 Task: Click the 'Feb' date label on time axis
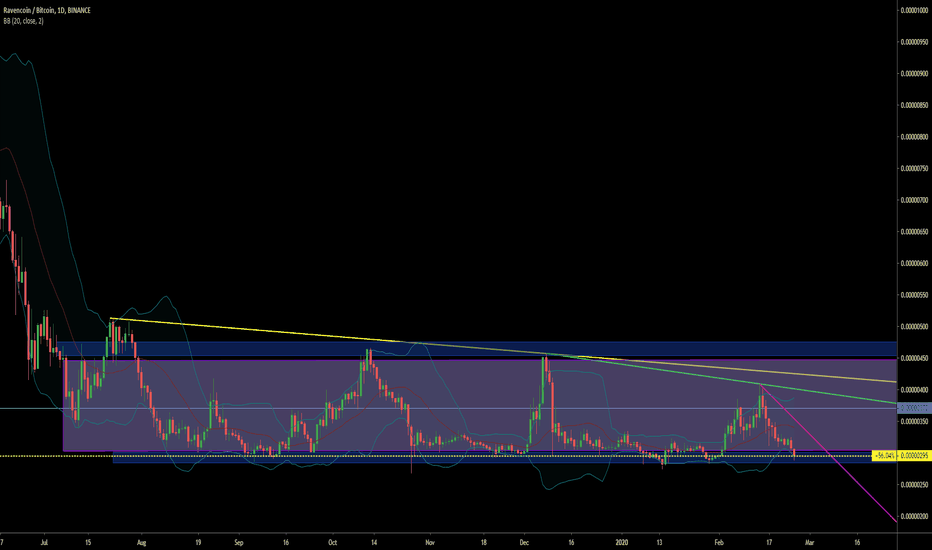click(x=719, y=542)
